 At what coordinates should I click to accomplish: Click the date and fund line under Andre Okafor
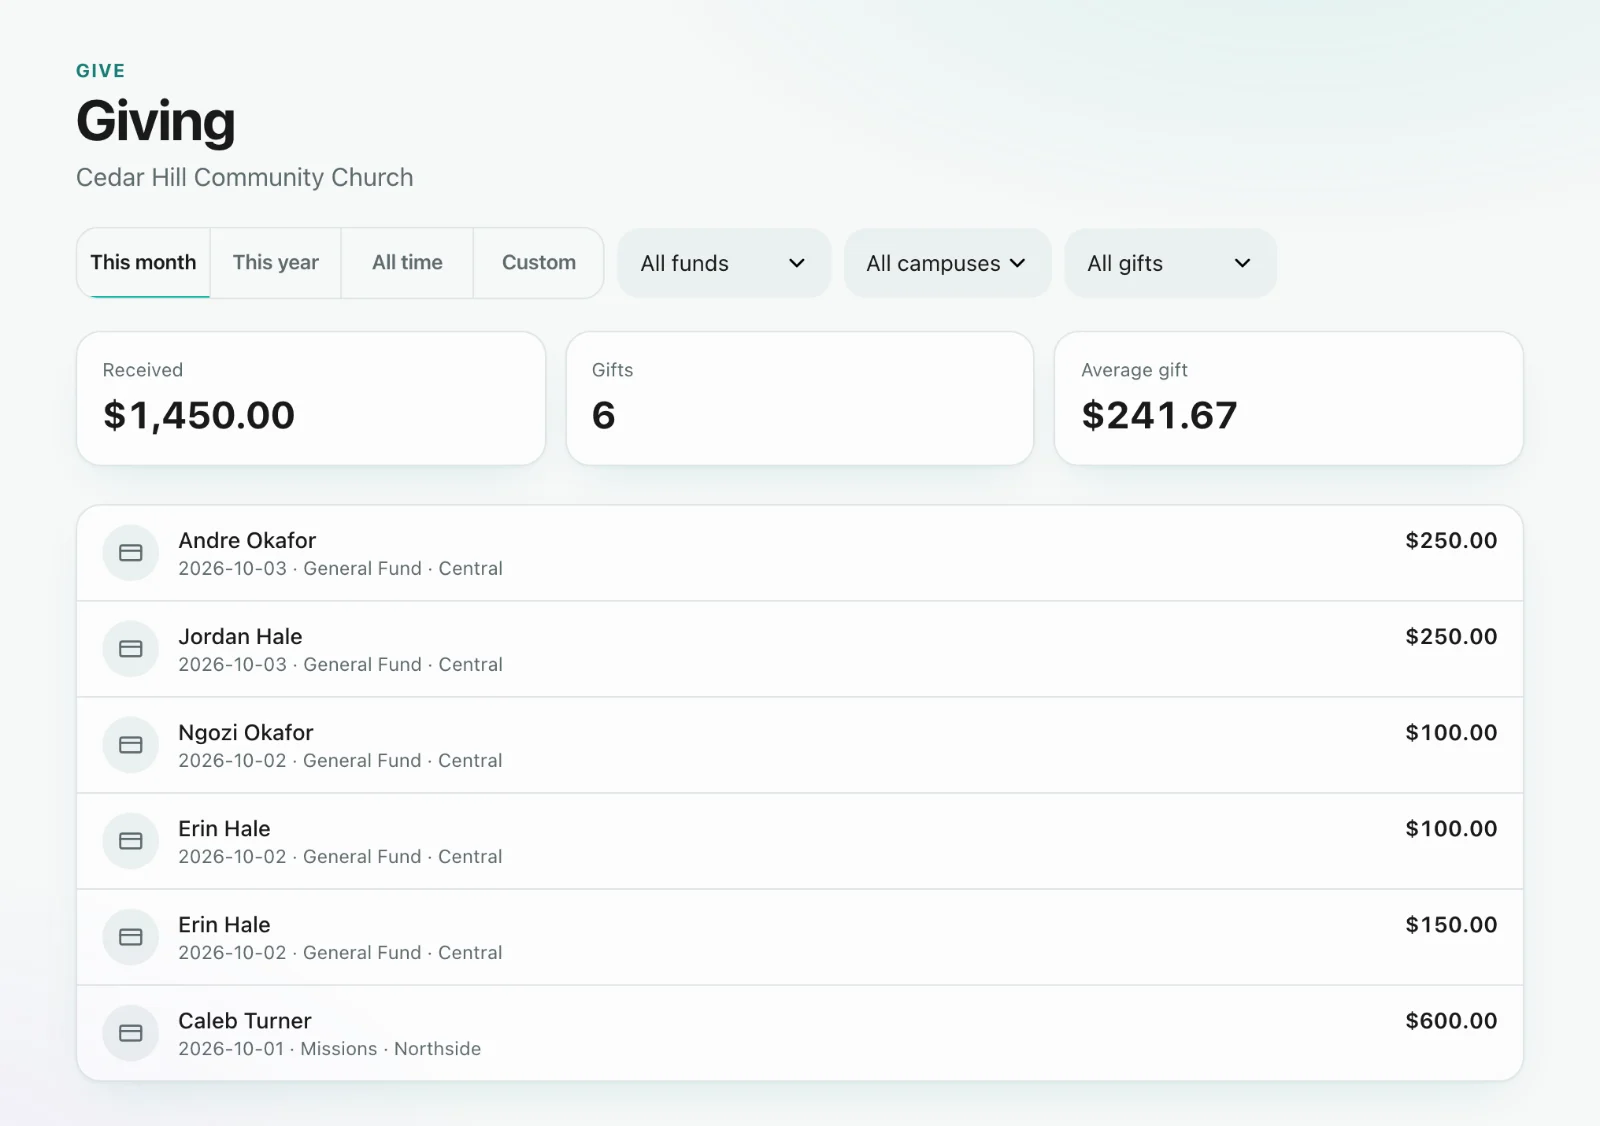click(340, 569)
